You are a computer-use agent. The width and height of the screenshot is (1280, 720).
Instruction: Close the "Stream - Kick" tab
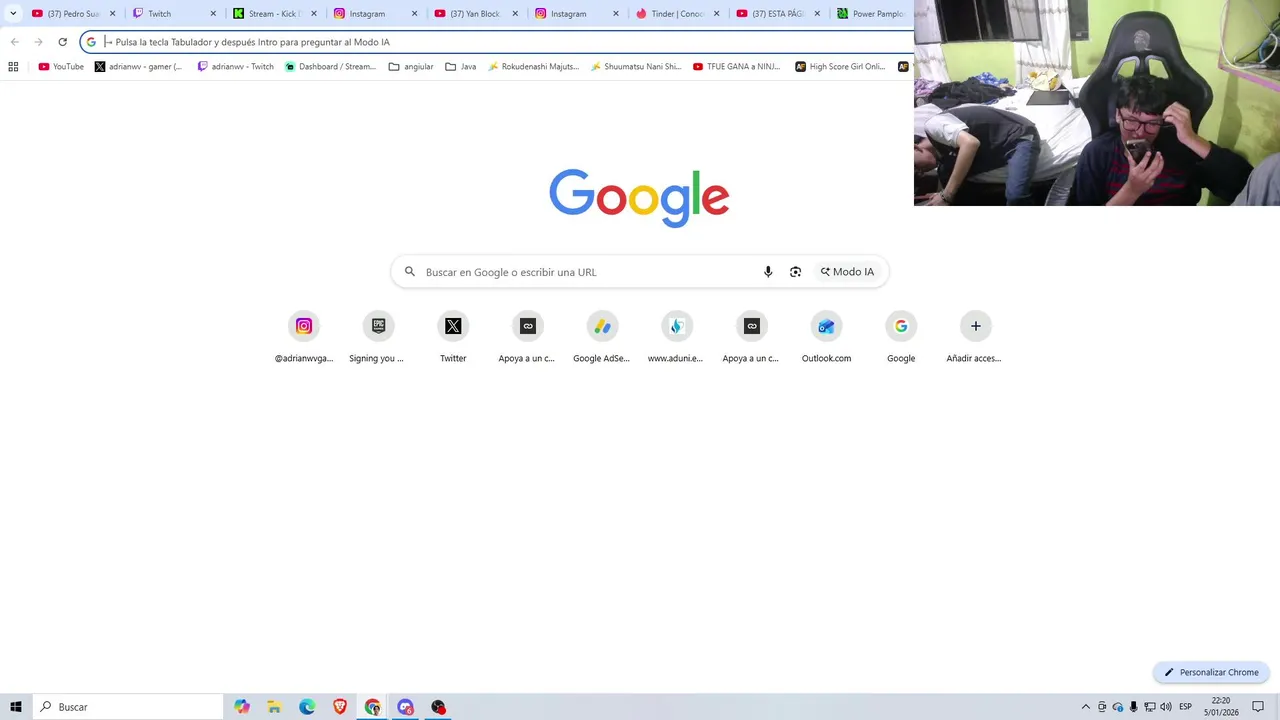tap(314, 14)
